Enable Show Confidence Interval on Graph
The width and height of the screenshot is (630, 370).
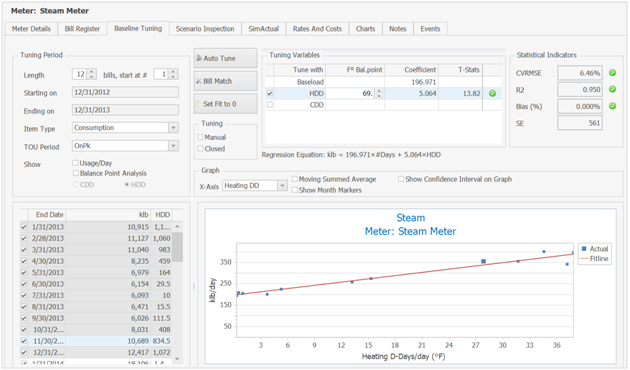pyautogui.click(x=401, y=179)
